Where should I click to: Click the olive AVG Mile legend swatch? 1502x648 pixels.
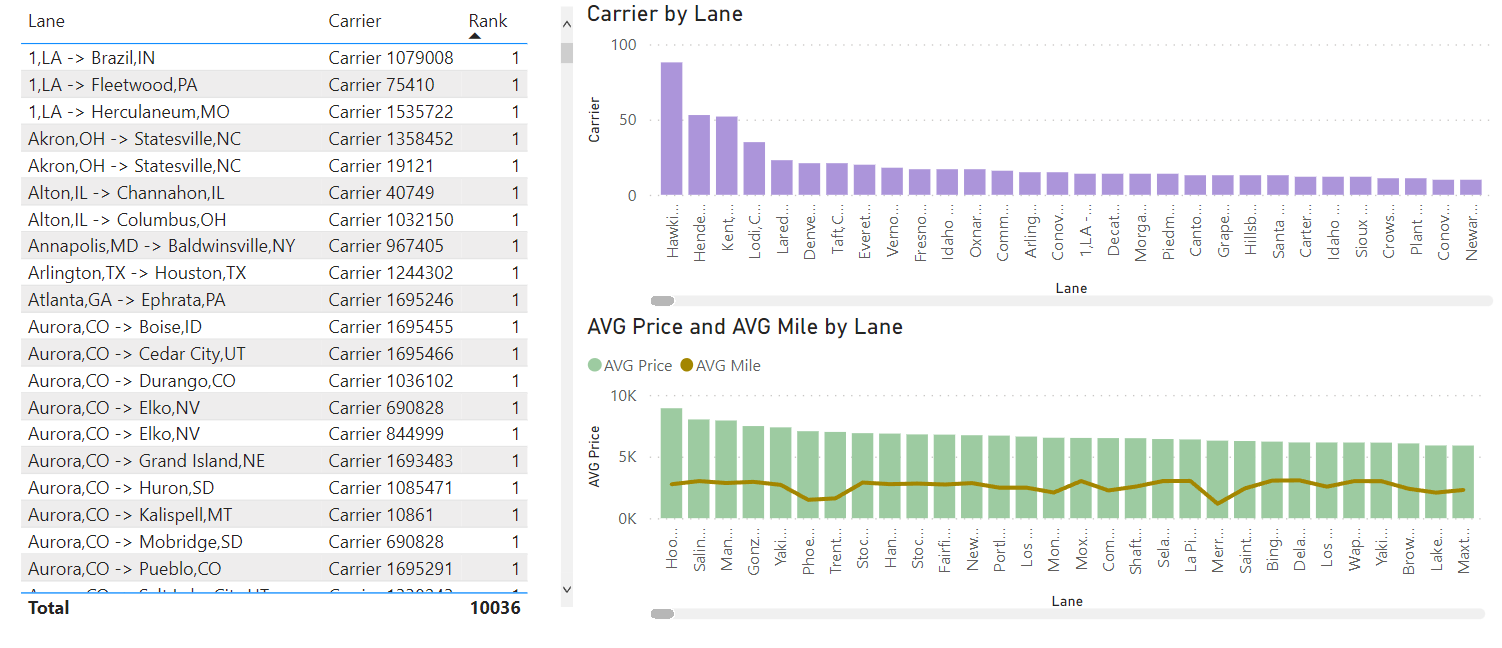tap(688, 365)
